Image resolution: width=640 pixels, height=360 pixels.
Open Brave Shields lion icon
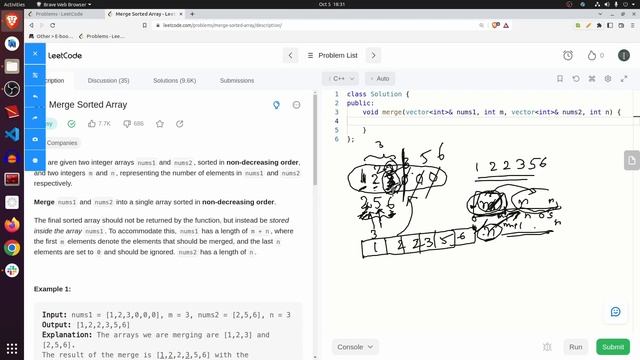495,25
